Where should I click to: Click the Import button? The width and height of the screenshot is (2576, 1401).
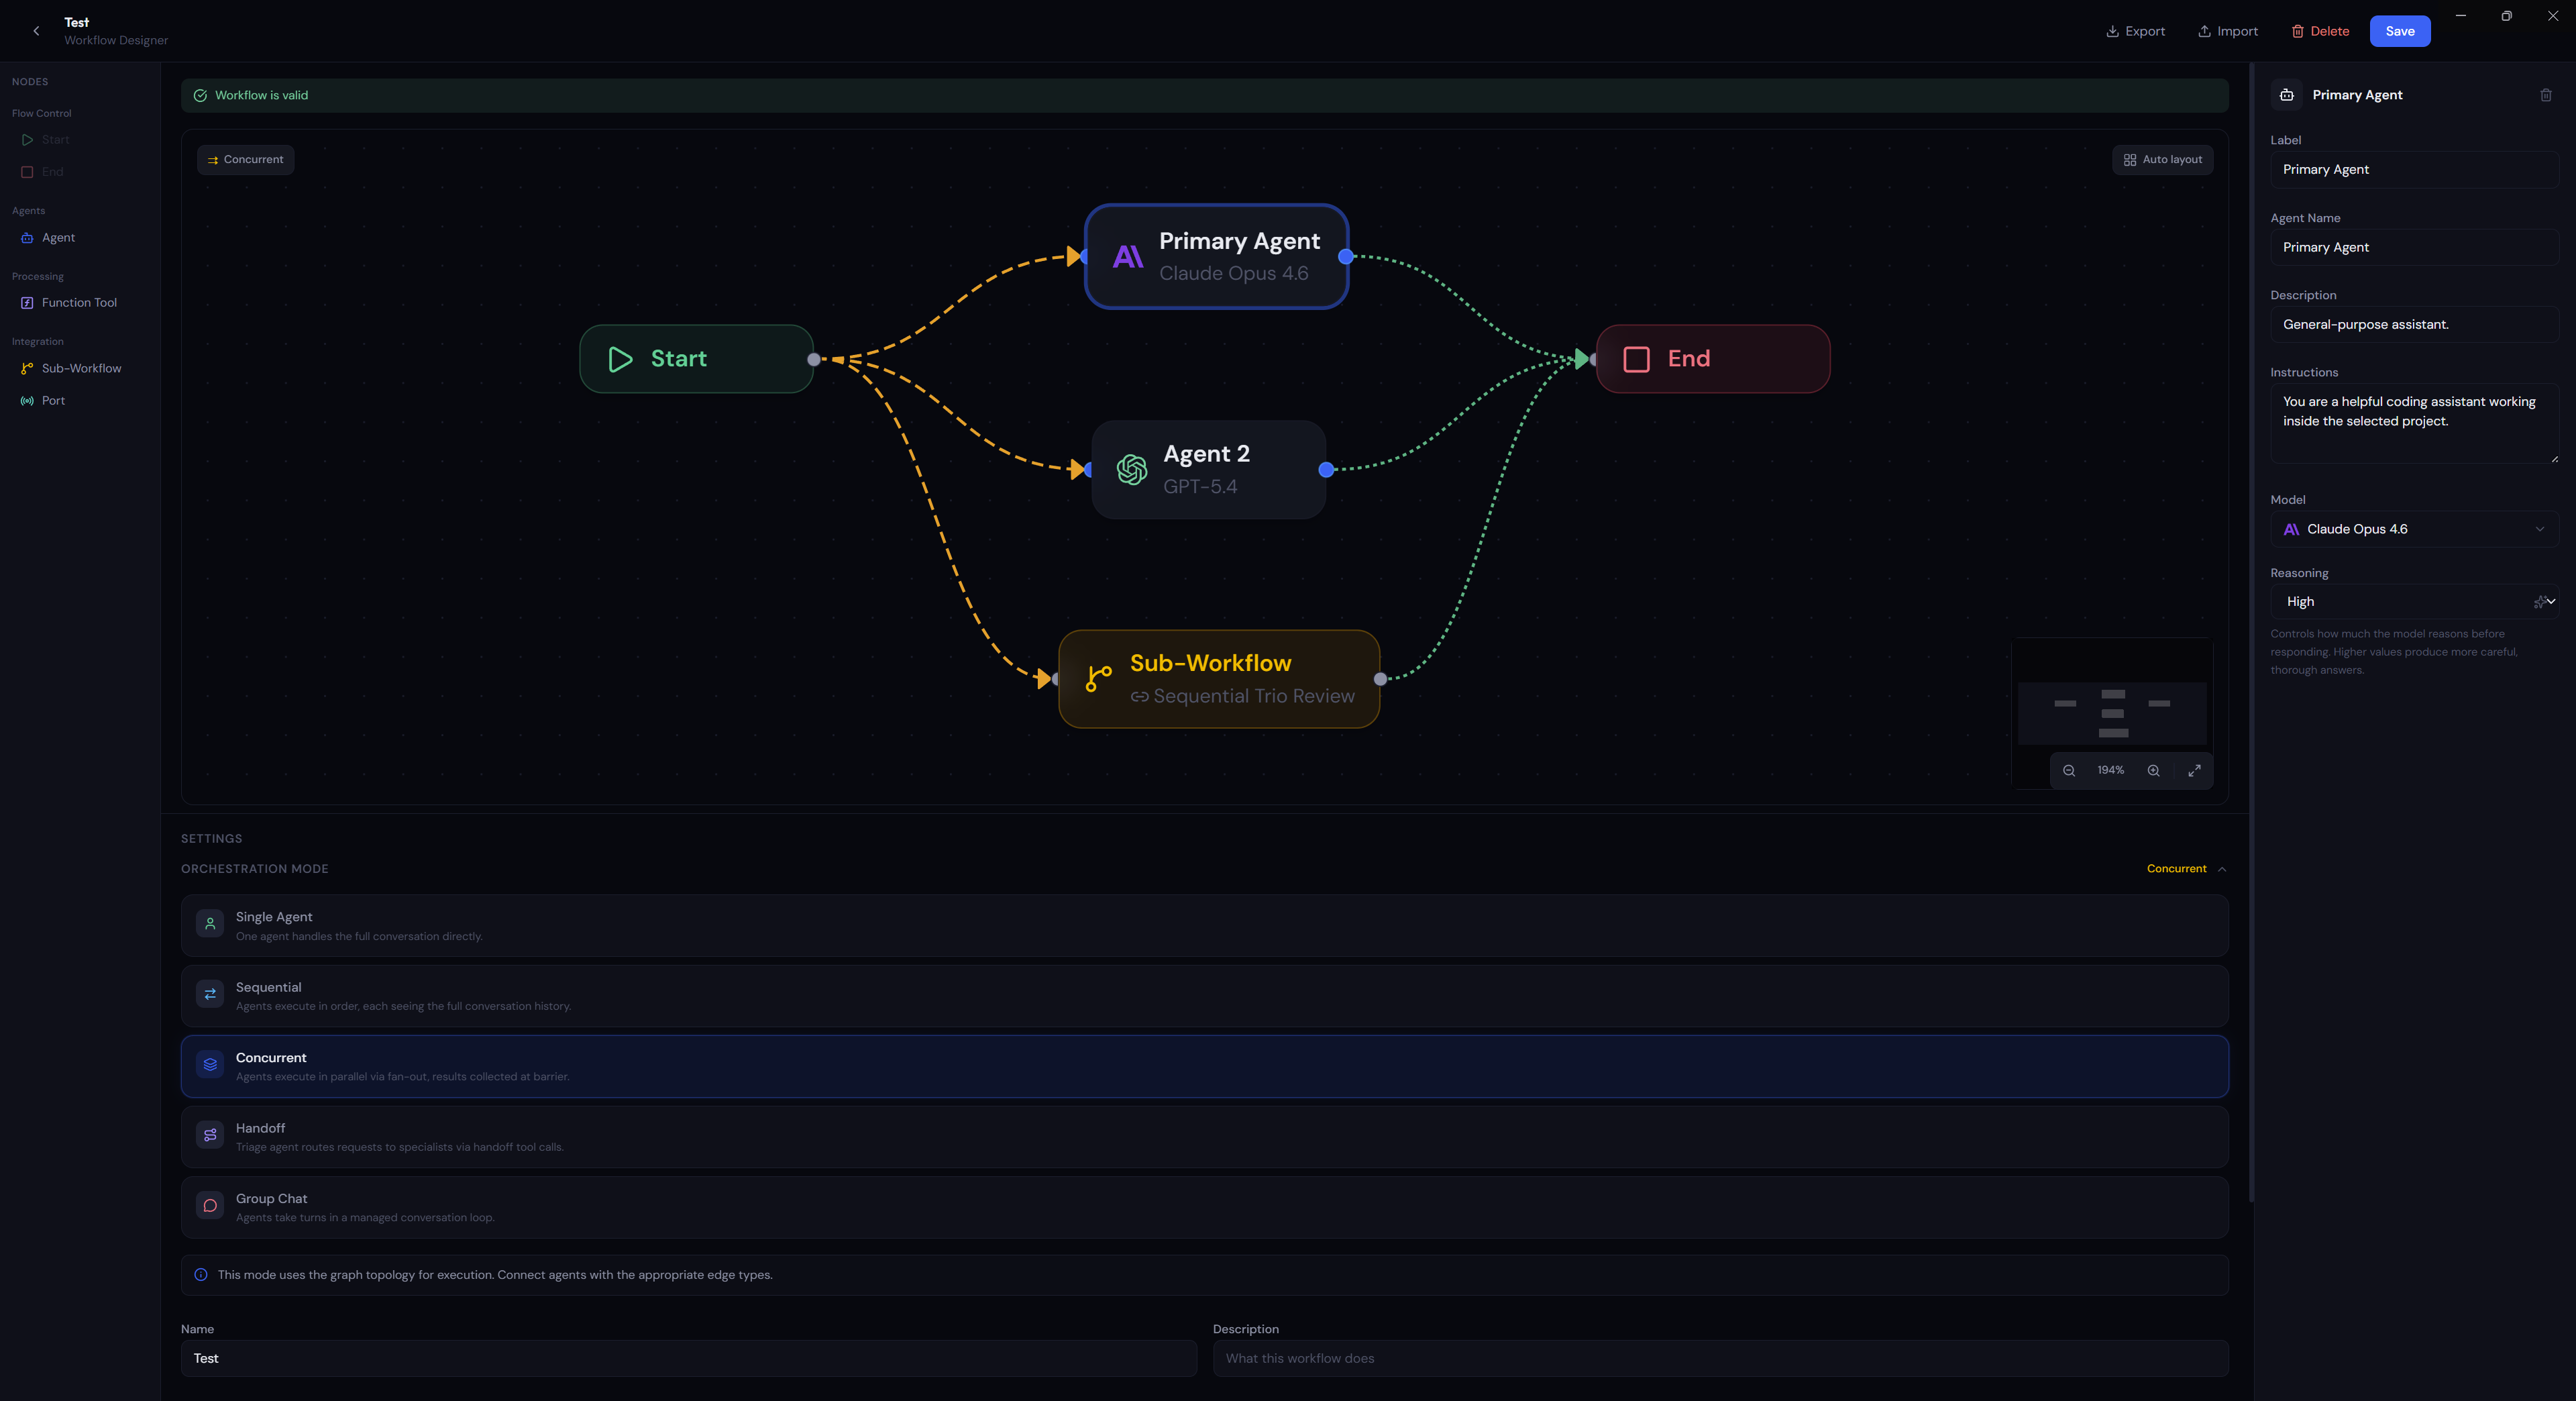pos(2227,31)
